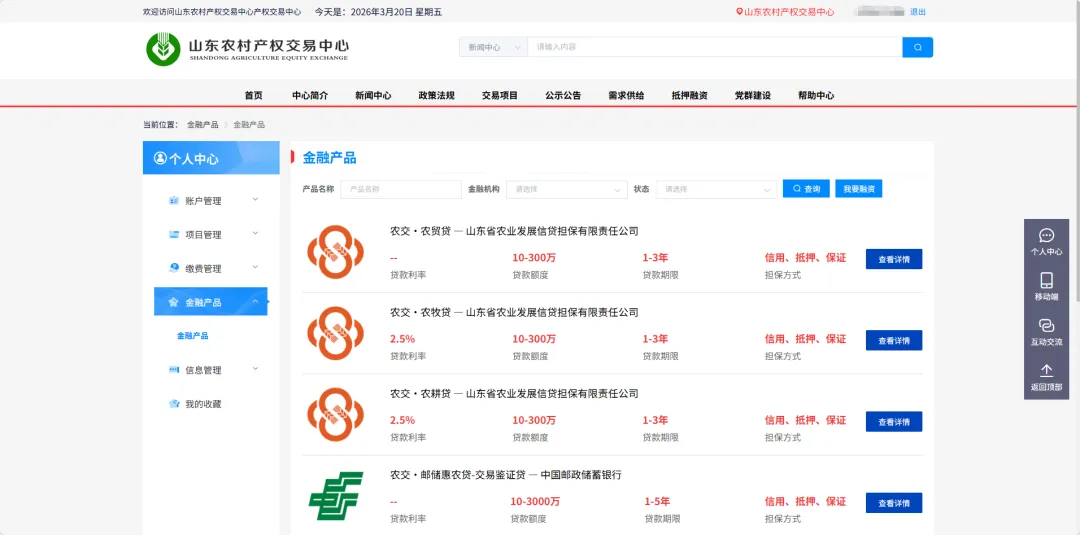Click the 移动端 phone icon

pos(1046,280)
